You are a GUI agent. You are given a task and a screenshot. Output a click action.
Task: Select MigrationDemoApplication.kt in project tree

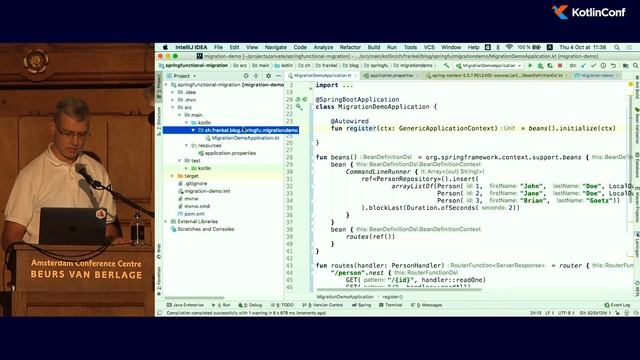click(x=242, y=138)
